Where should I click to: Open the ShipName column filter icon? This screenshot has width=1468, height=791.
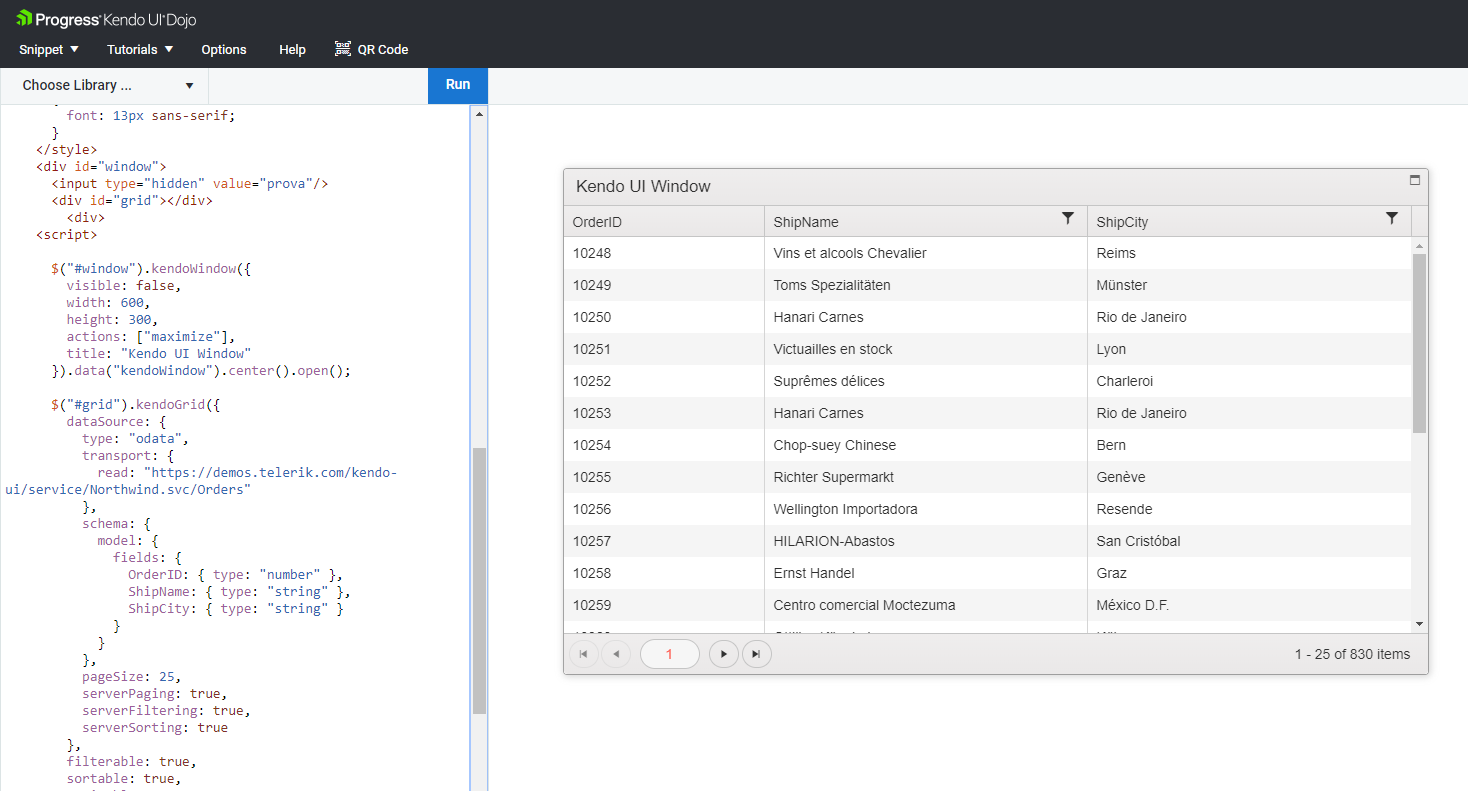point(1068,218)
